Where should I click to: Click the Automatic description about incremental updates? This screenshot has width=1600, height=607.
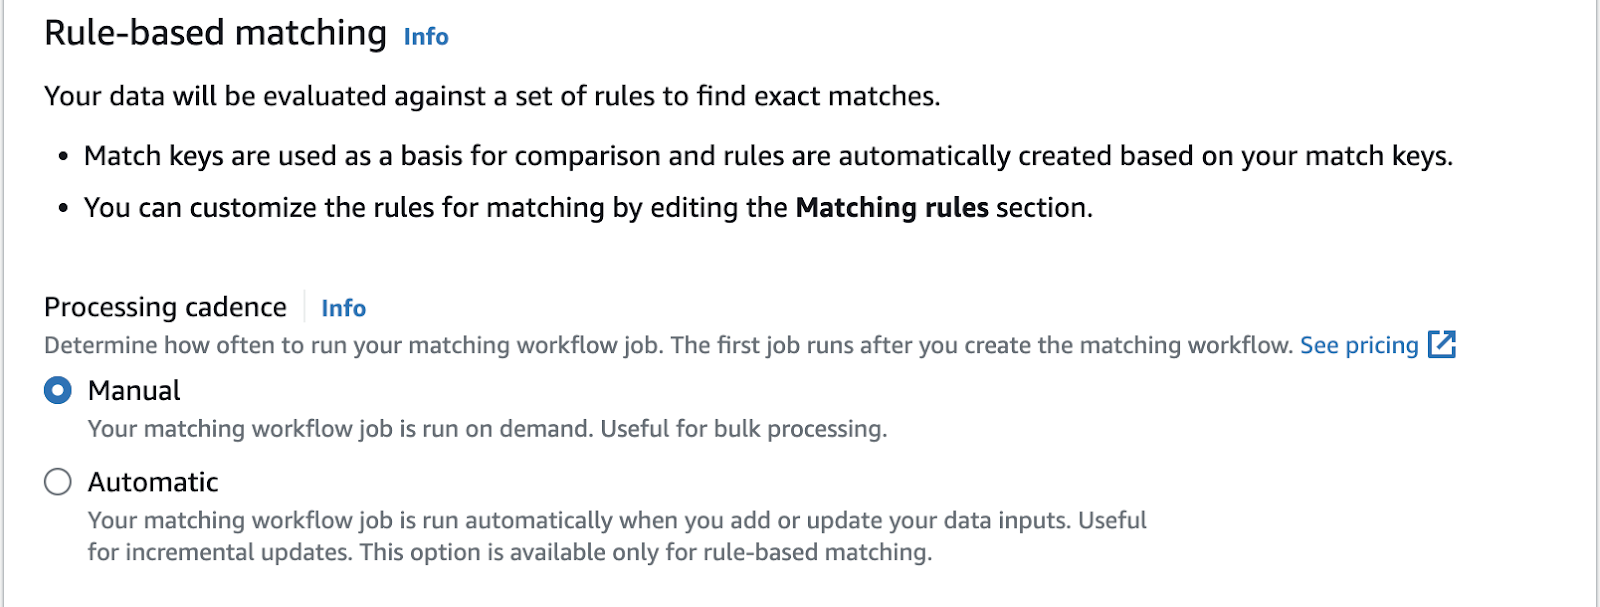(x=617, y=536)
